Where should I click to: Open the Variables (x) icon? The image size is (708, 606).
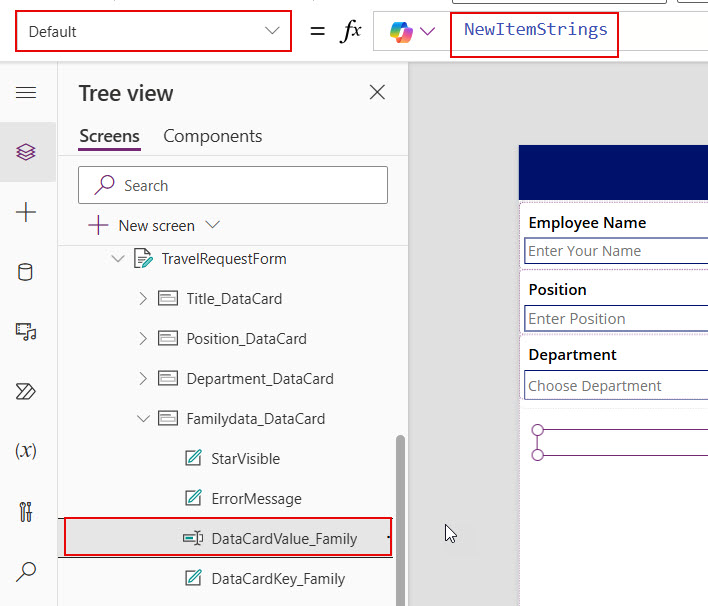click(26, 451)
